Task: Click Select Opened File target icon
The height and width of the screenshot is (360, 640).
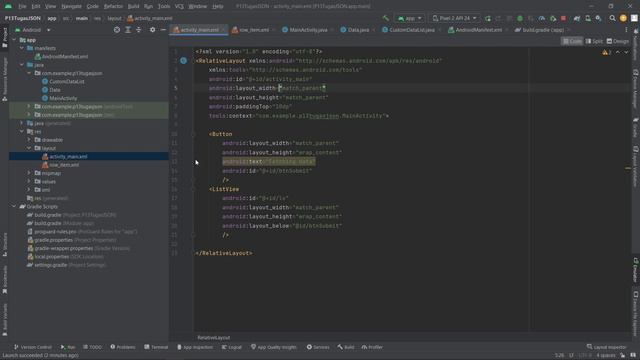Action: pyautogui.click(x=117, y=30)
